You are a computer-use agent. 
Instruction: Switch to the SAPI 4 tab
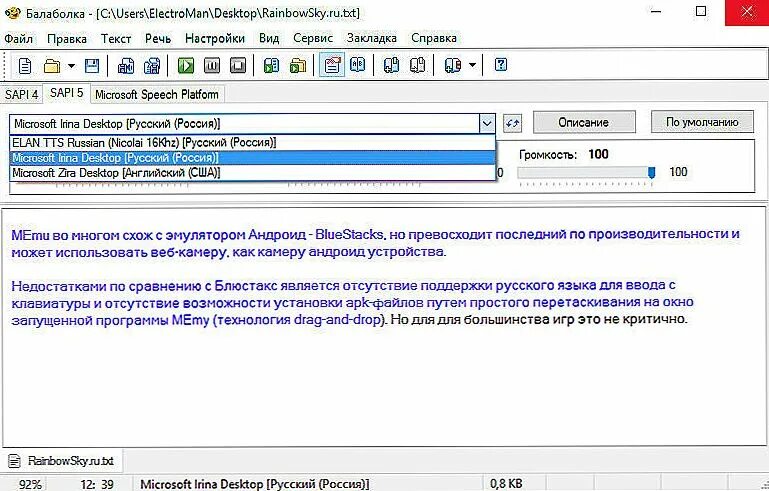[22, 94]
